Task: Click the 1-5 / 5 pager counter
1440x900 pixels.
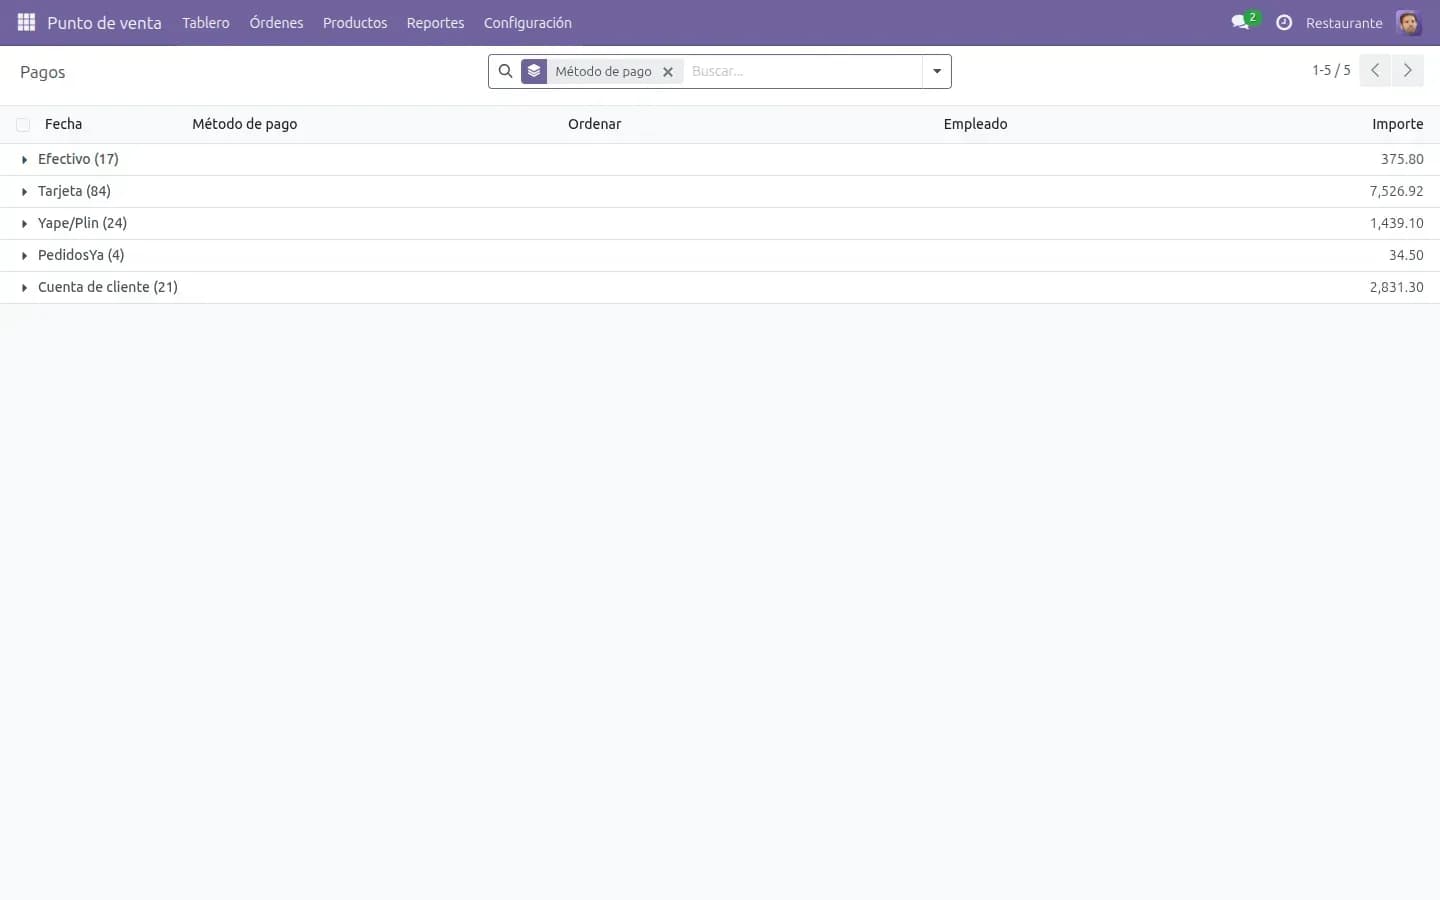Action: (x=1331, y=70)
